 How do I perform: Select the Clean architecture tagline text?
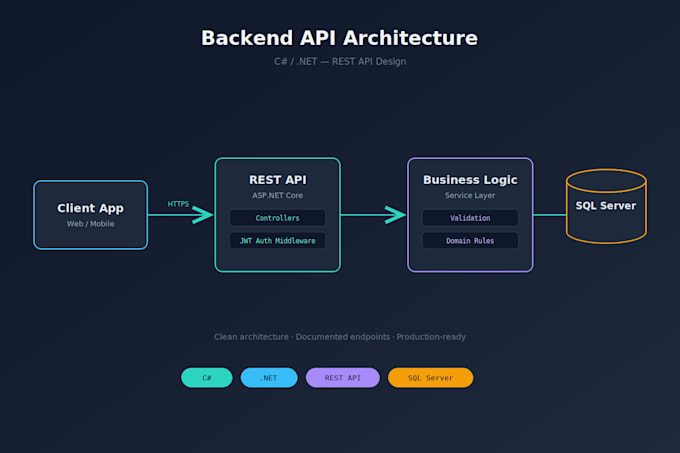340,337
